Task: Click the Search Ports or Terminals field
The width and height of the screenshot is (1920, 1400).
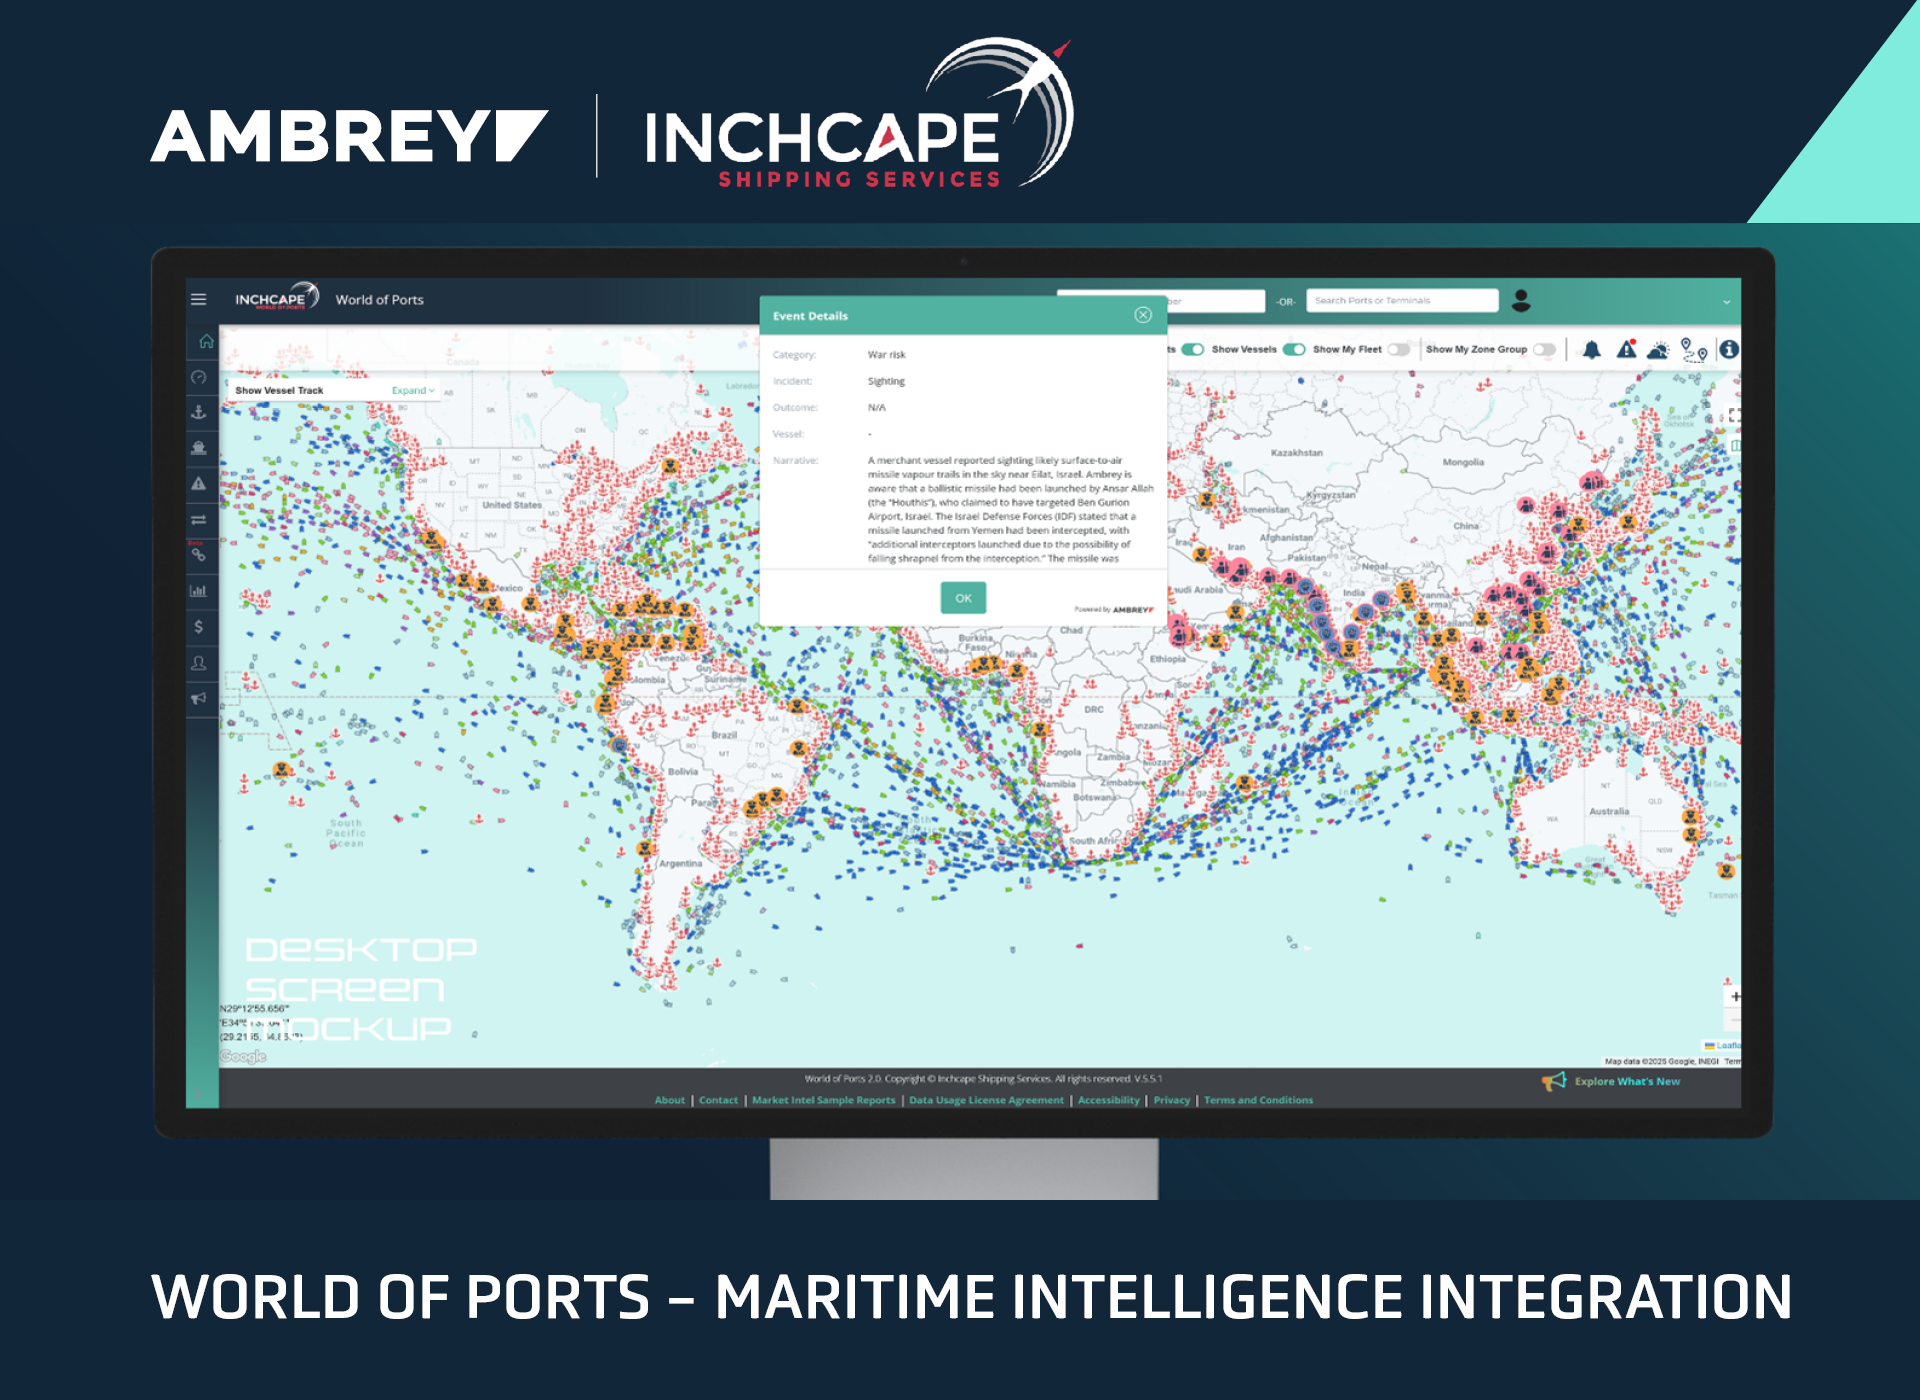Action: pos(1401,300)
